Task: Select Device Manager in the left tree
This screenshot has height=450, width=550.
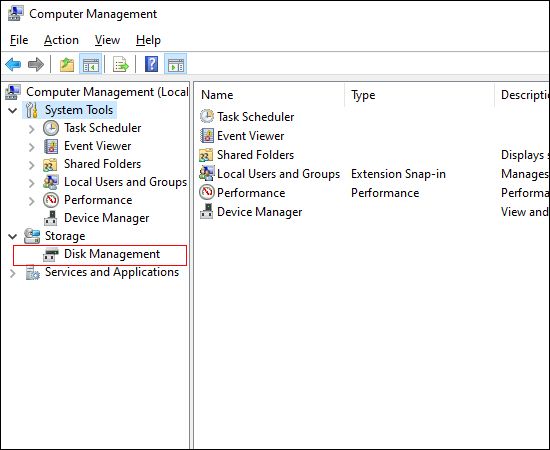Action: coord(106,218)
